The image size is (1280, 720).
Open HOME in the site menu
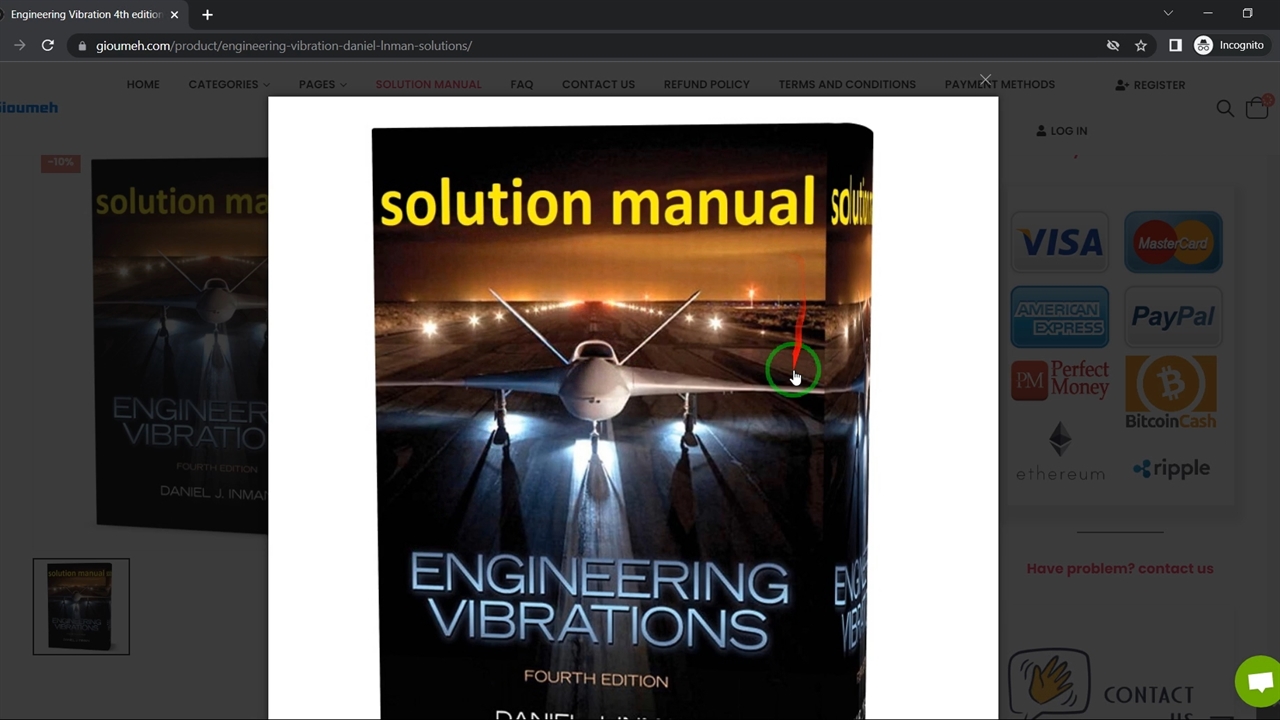[143, 84]
